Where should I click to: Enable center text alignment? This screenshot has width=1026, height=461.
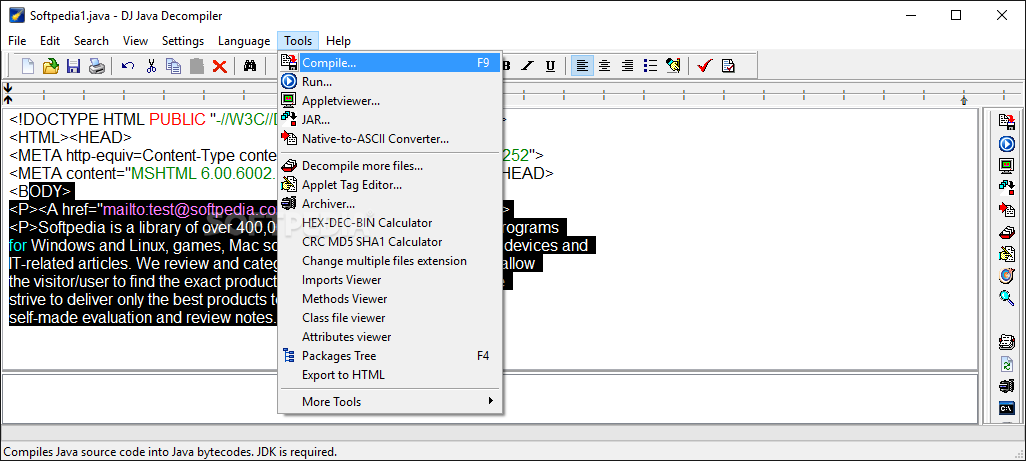click(605, 66)
